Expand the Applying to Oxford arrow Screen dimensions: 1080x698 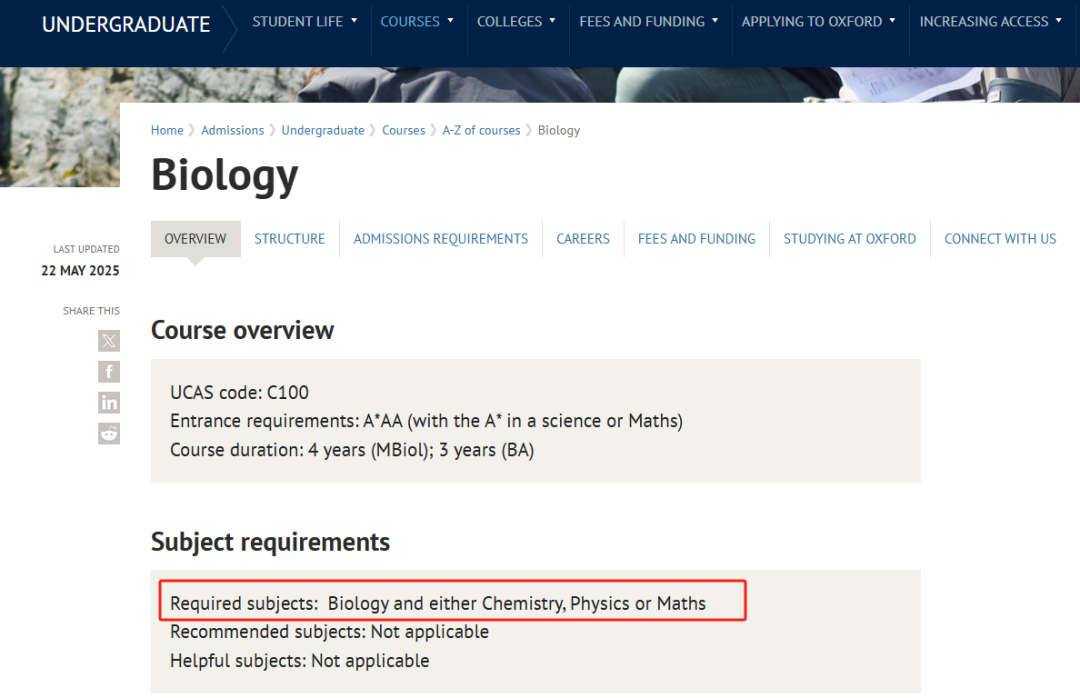pos(893,21)
